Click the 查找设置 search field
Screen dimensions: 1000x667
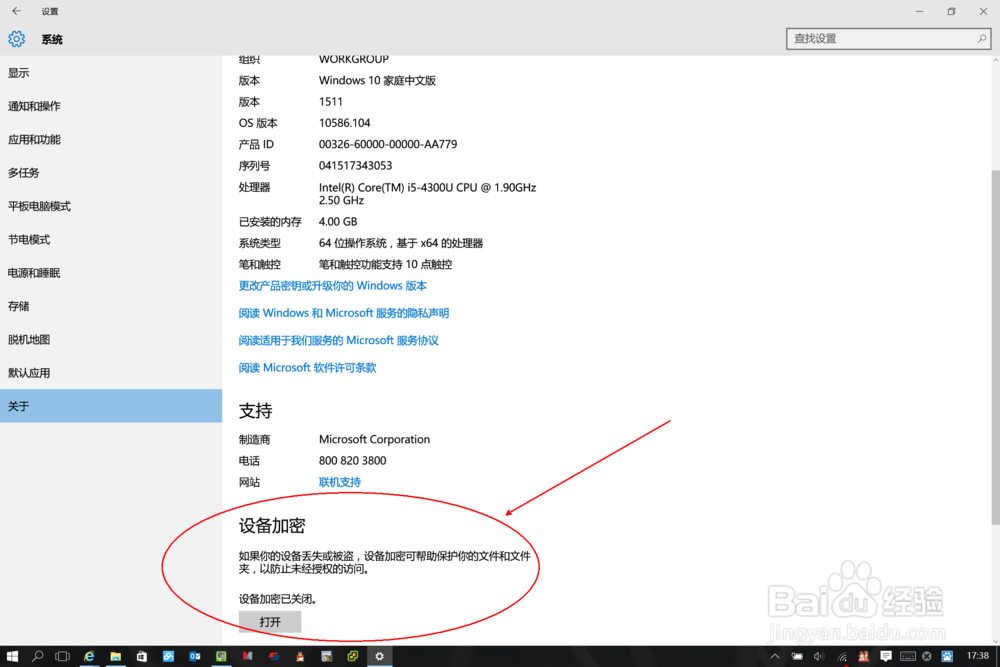point(888,39)
